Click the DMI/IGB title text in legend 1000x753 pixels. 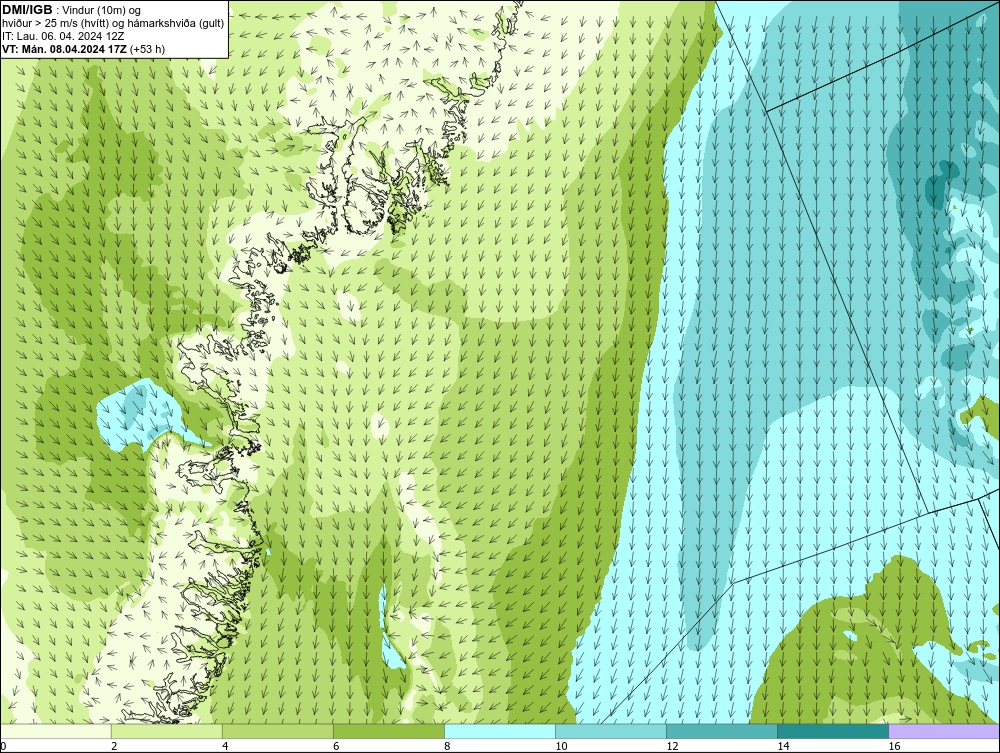tap(27, 10)
